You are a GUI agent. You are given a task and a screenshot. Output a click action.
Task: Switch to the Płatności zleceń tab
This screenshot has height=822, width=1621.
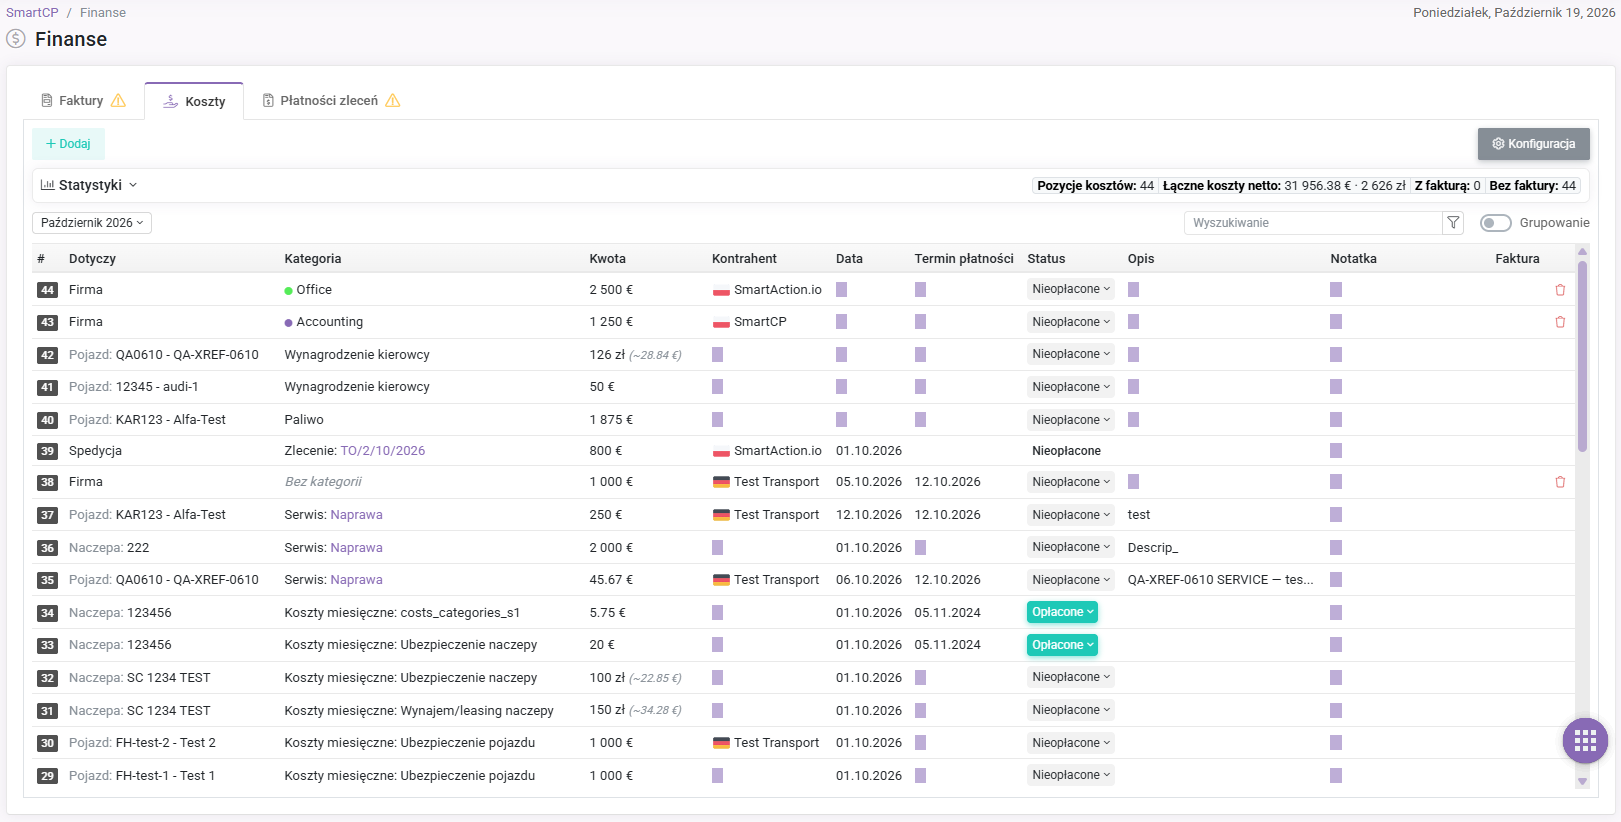click(331, 101)
